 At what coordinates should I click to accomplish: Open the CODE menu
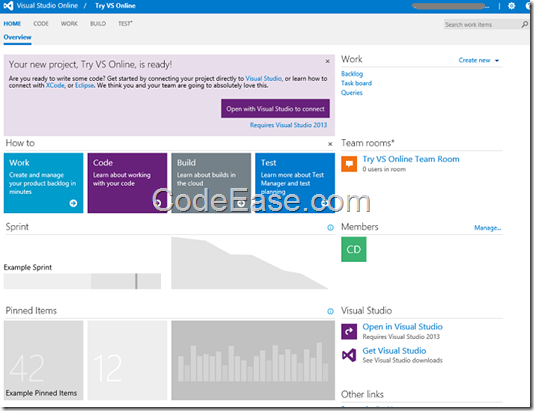point(41,23)
